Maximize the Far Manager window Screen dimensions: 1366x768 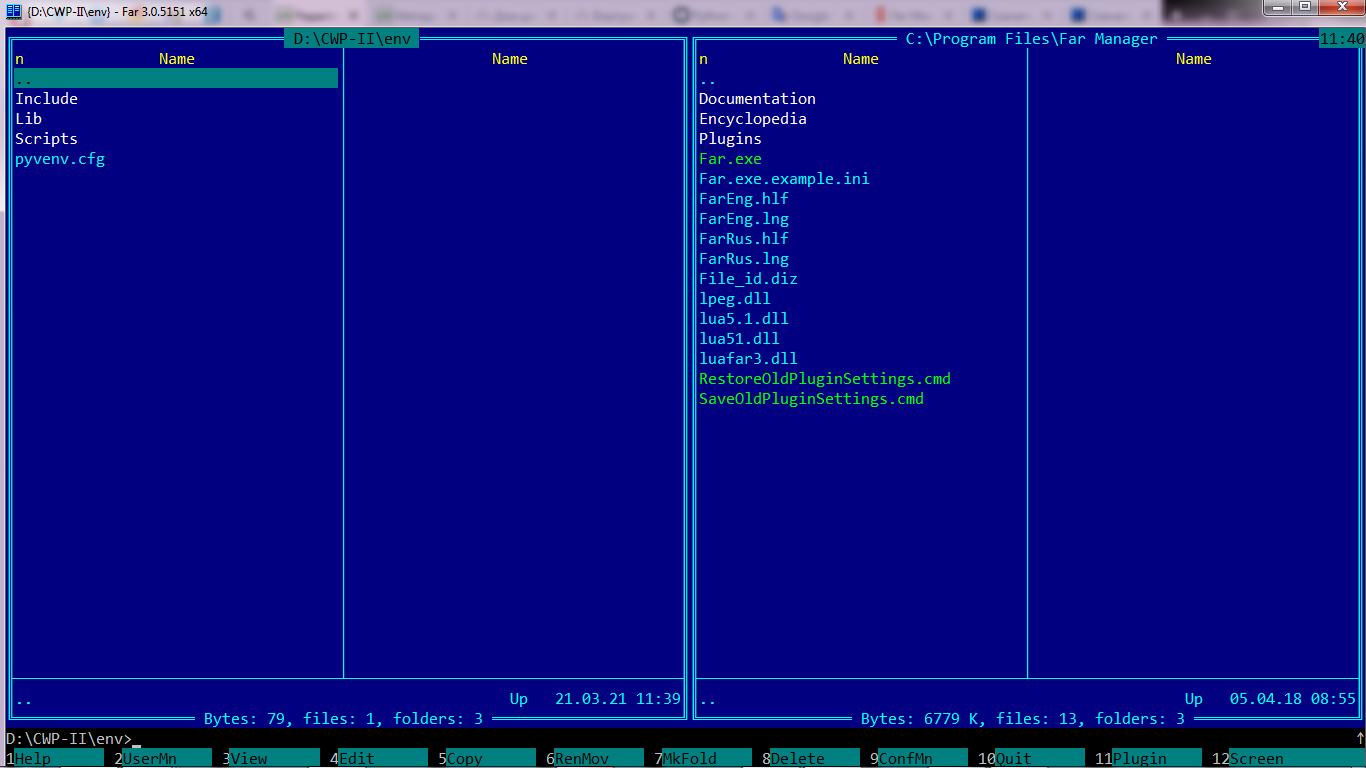(x=1305, y=7)
